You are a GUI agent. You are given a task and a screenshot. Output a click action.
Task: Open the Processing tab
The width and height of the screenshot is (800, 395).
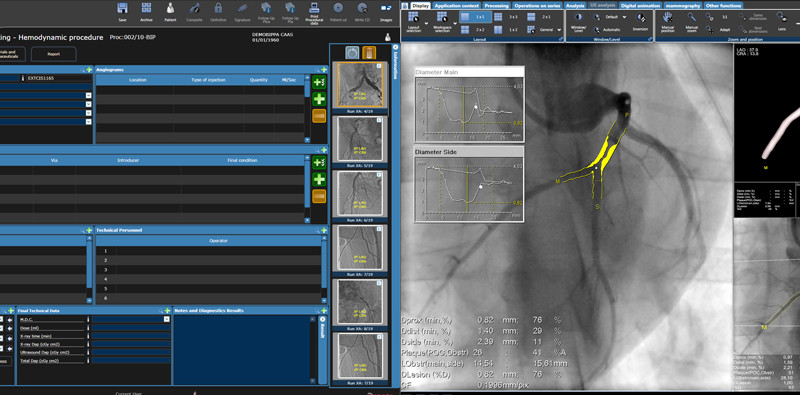tap(496, 5)
